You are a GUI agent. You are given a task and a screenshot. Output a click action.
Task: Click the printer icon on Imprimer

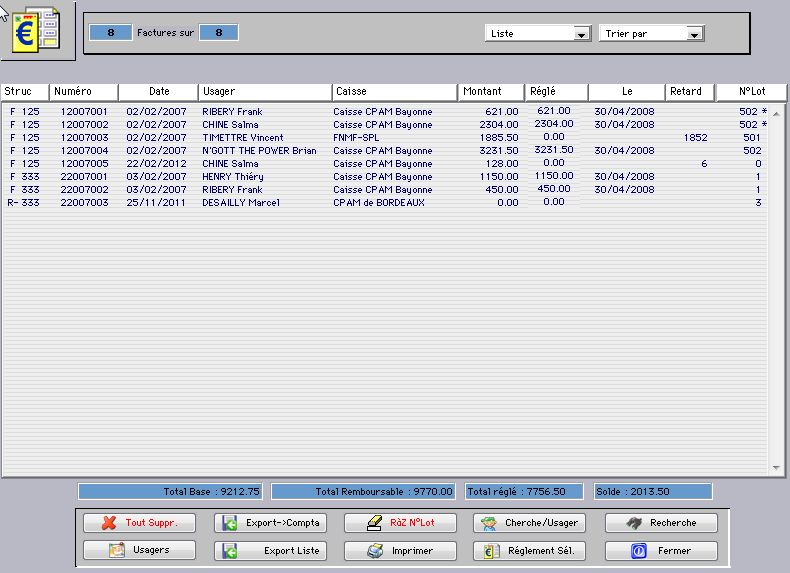(375, 551)
